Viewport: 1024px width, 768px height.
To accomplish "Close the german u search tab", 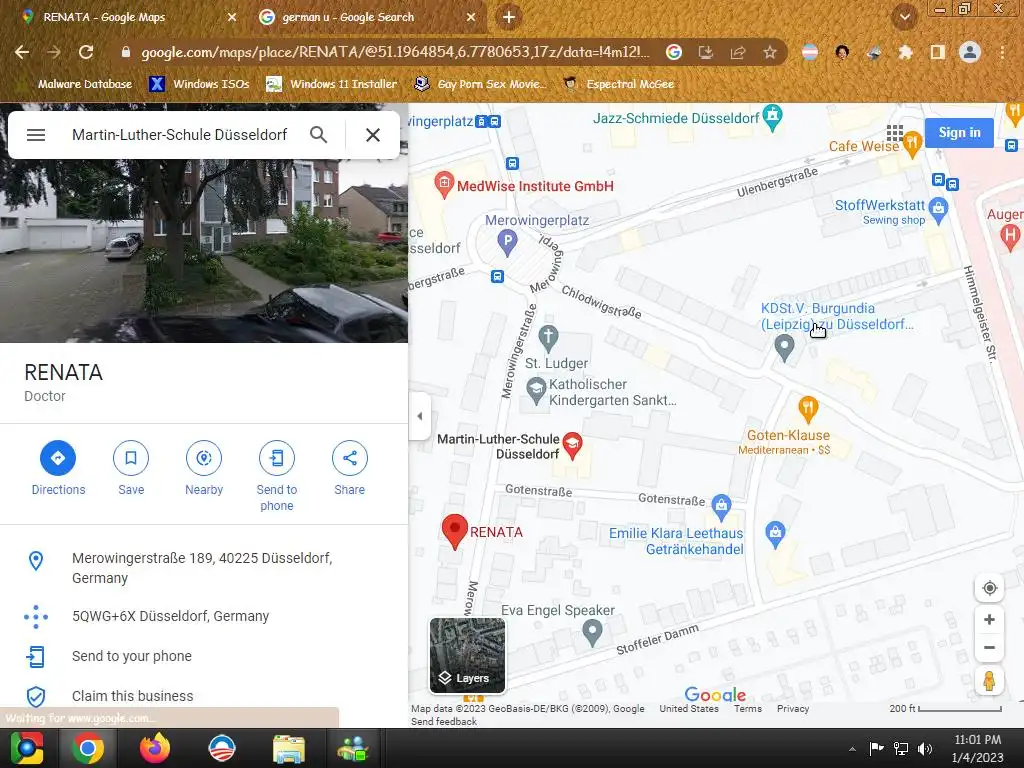I will [x=471, y=17].
